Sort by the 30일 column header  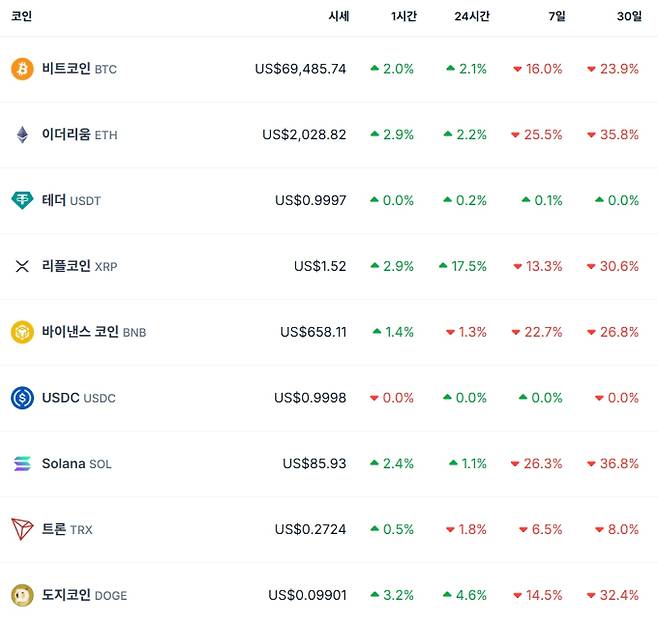pos(630,17)
